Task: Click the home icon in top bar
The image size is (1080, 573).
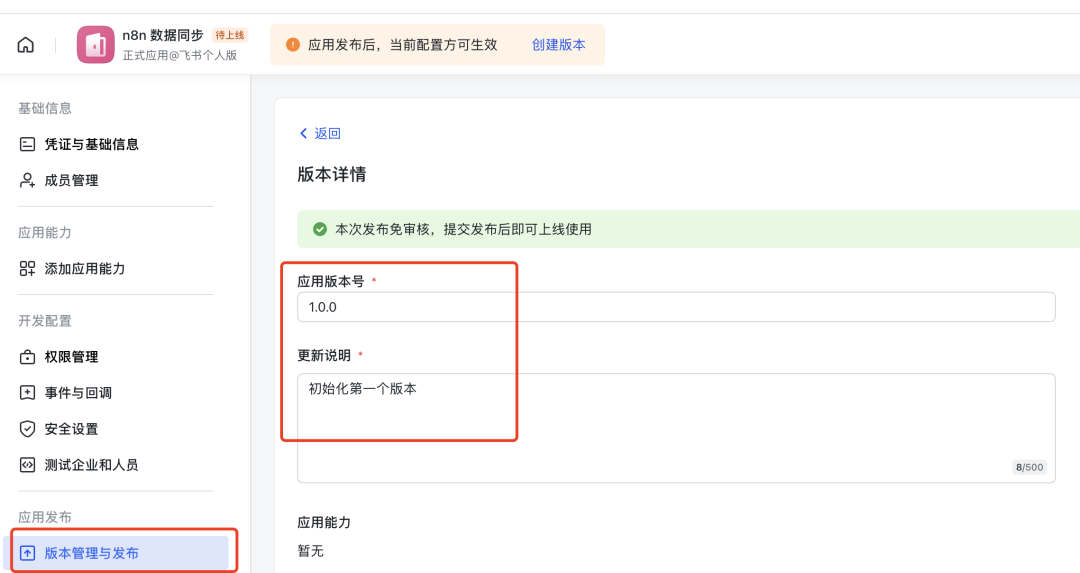Action: pyautogui.click(x=26, y=45)
